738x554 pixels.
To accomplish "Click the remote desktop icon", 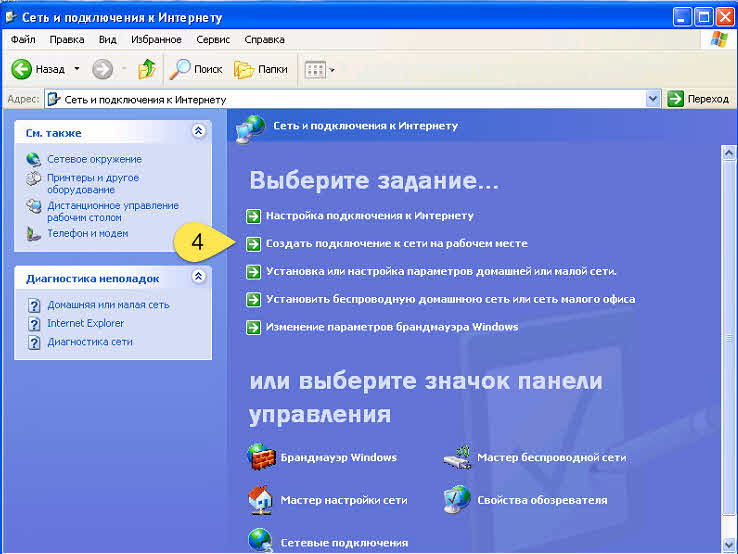I will point(33,206).
